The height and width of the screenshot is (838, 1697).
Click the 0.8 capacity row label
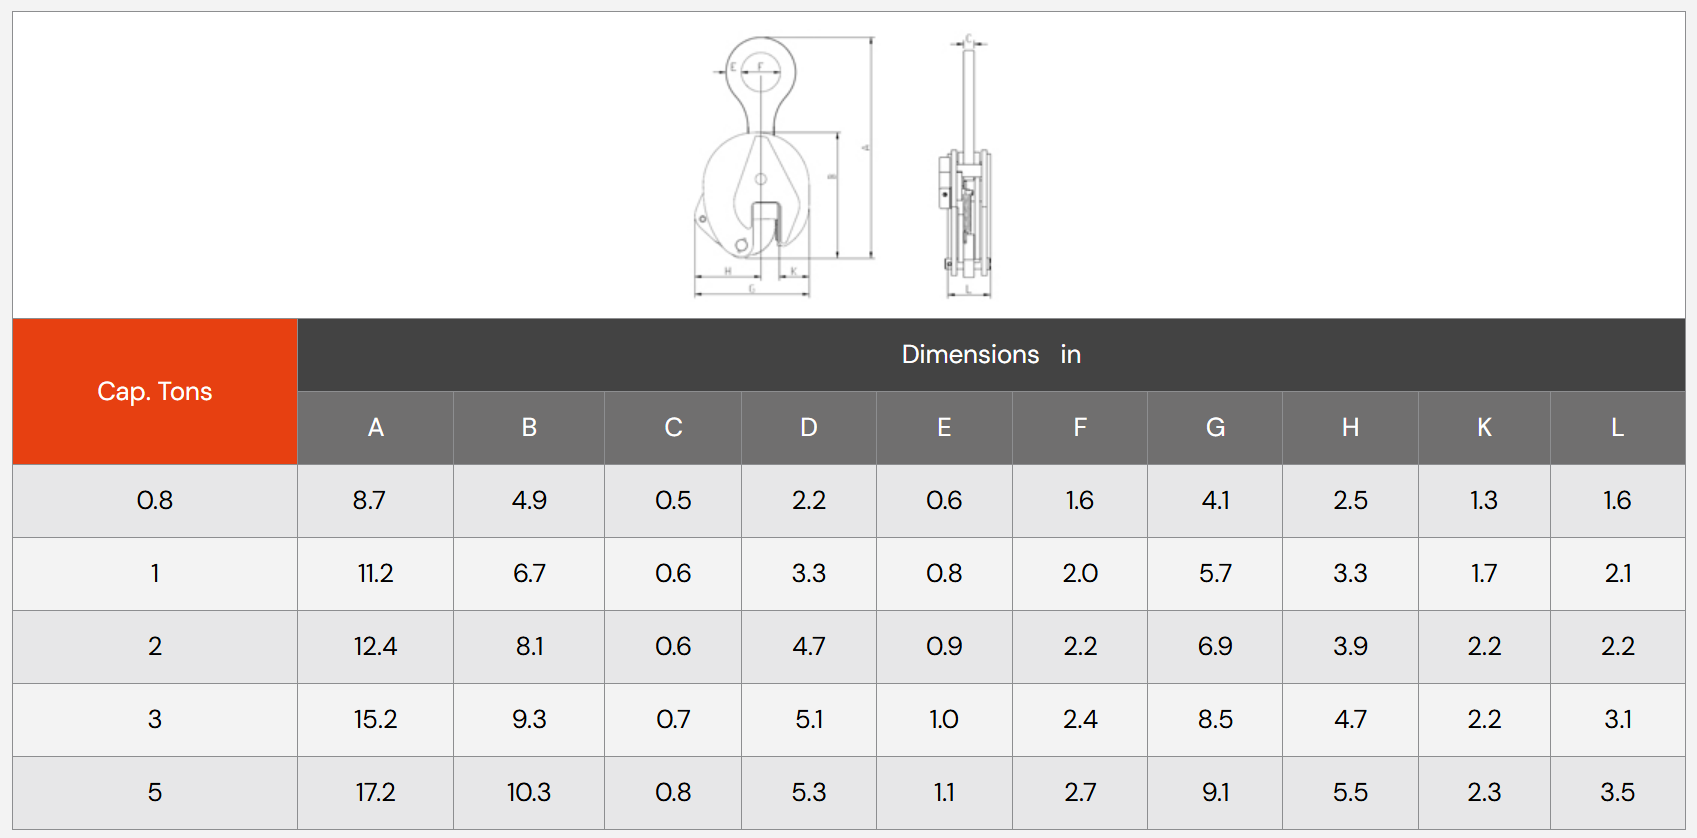(x=155, y=501)
